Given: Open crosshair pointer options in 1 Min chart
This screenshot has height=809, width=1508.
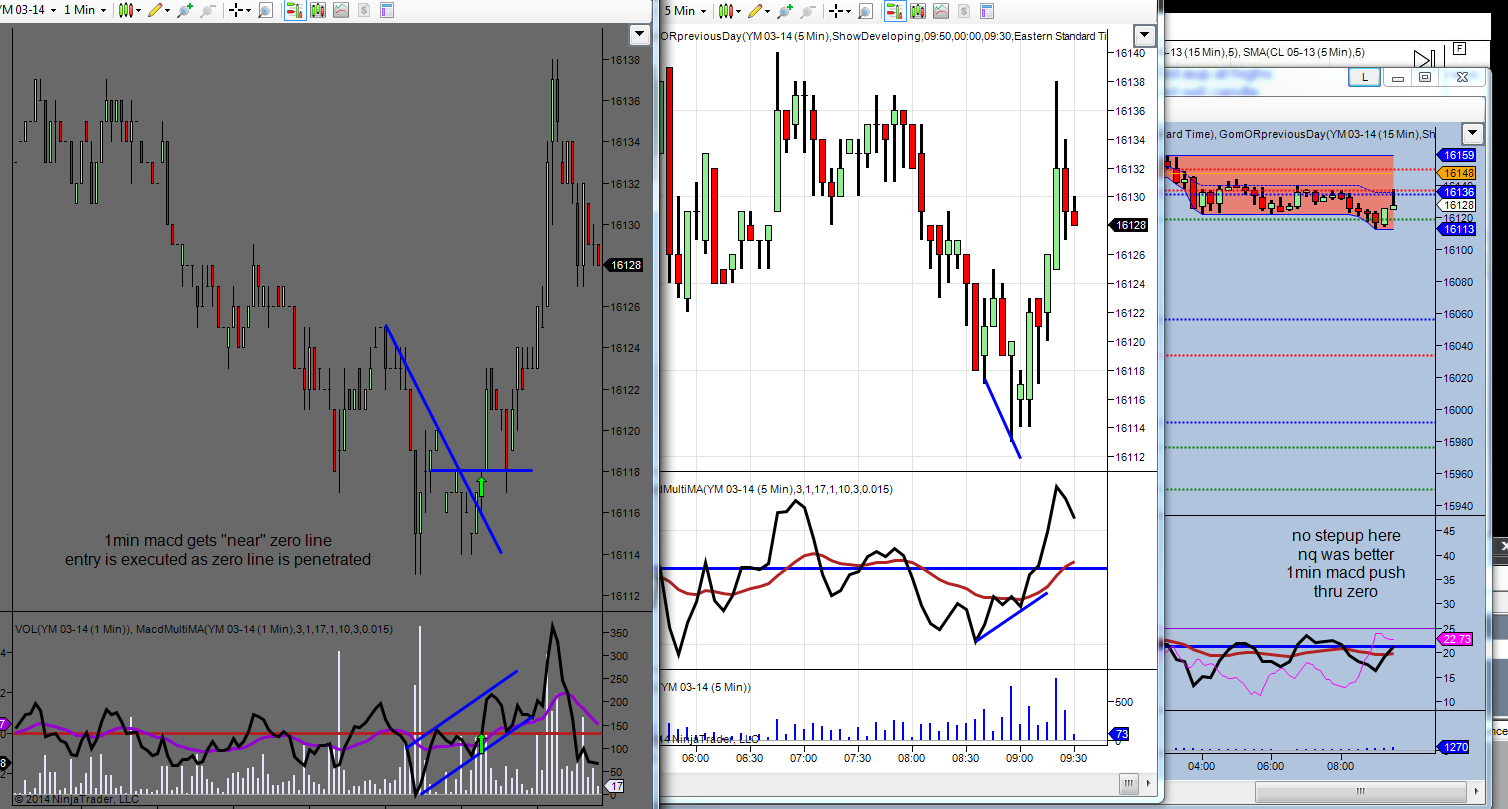Looking at the screenshot, I should (x=240, y=10).
